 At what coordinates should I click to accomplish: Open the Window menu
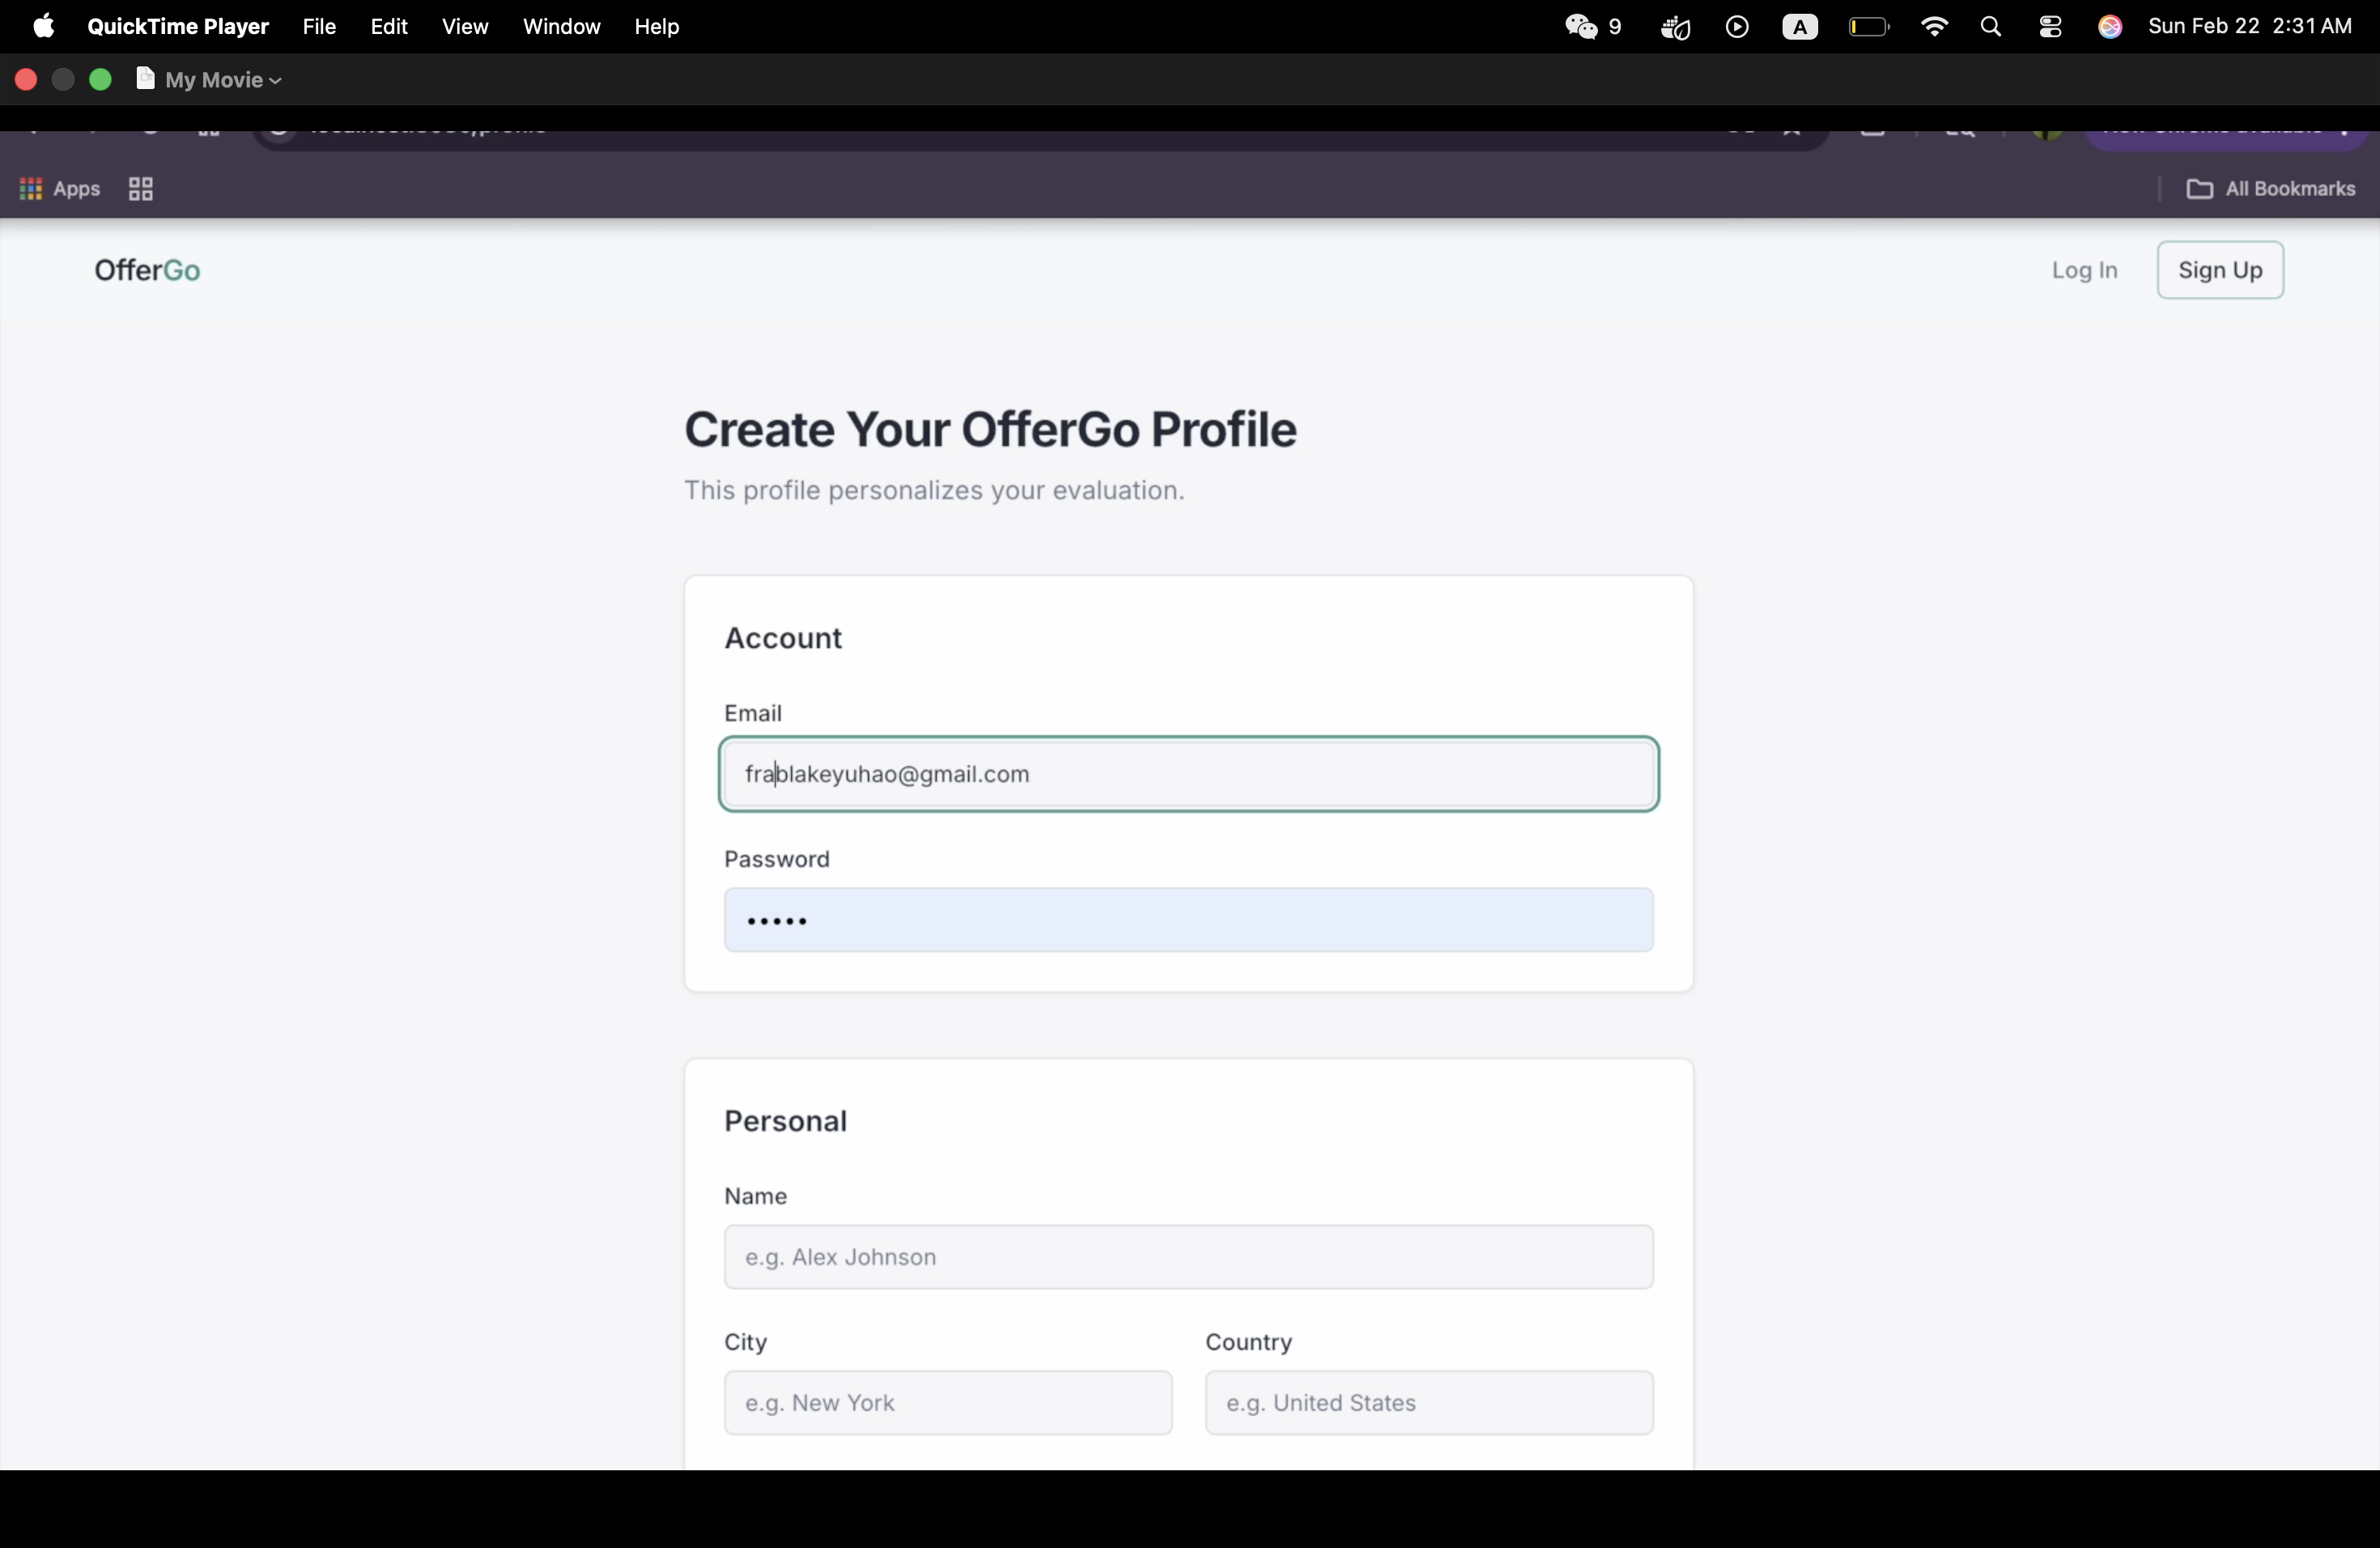(561, 27)
